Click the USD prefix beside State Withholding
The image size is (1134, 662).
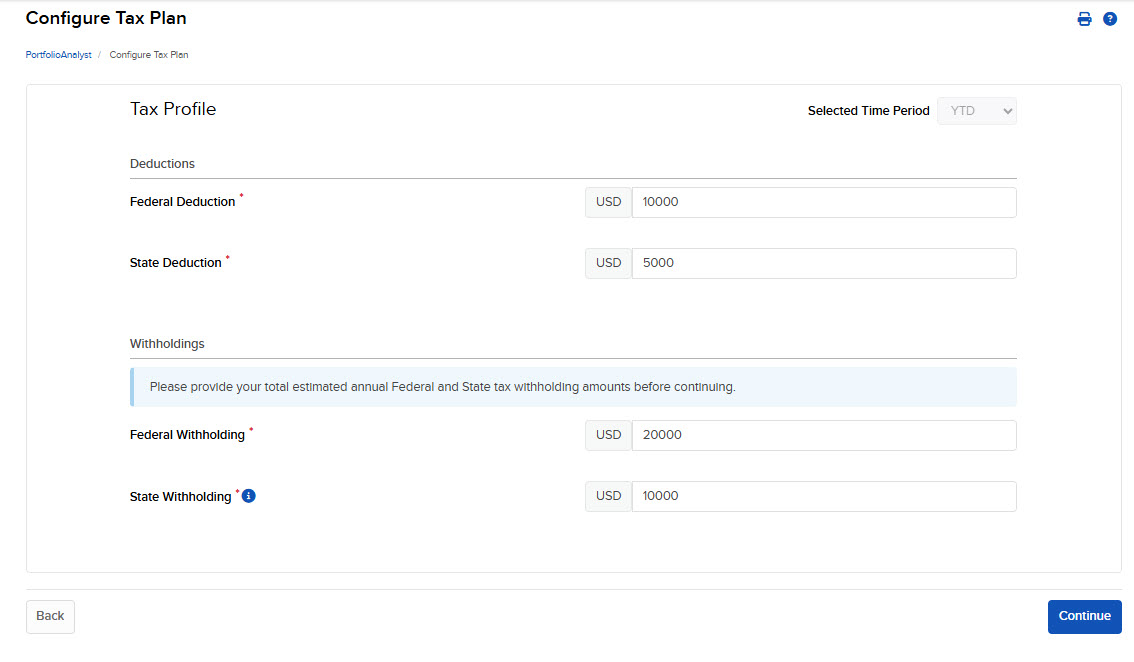coord(608,496)
